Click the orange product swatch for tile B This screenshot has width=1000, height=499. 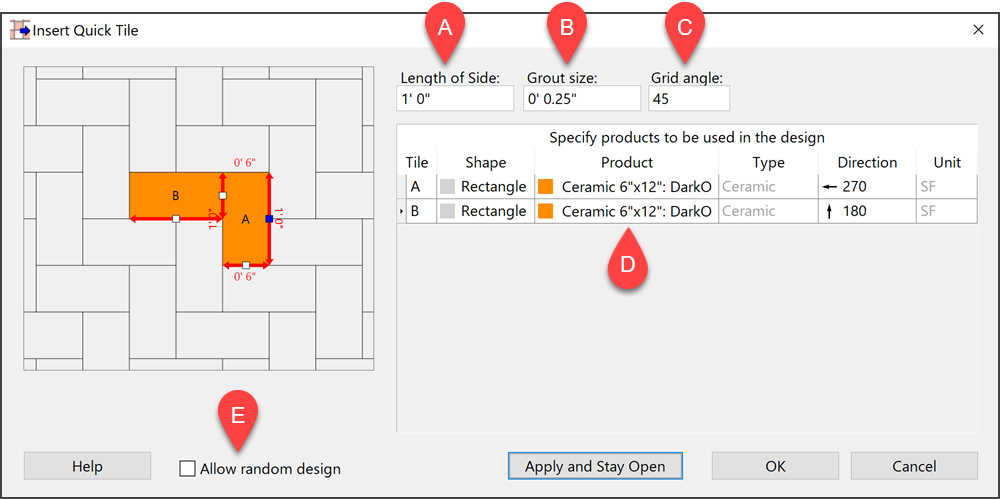[x=545, y=211]
